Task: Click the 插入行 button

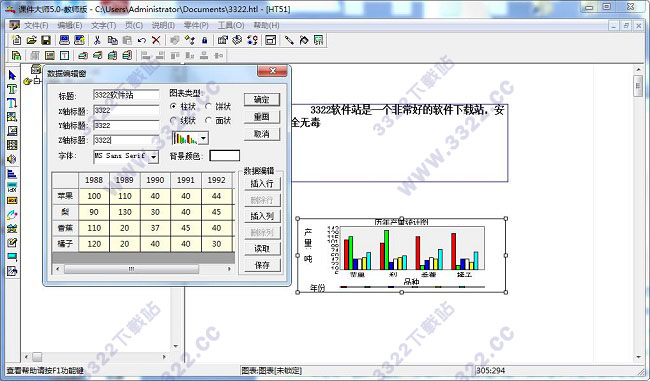Action: click(262, 183)
